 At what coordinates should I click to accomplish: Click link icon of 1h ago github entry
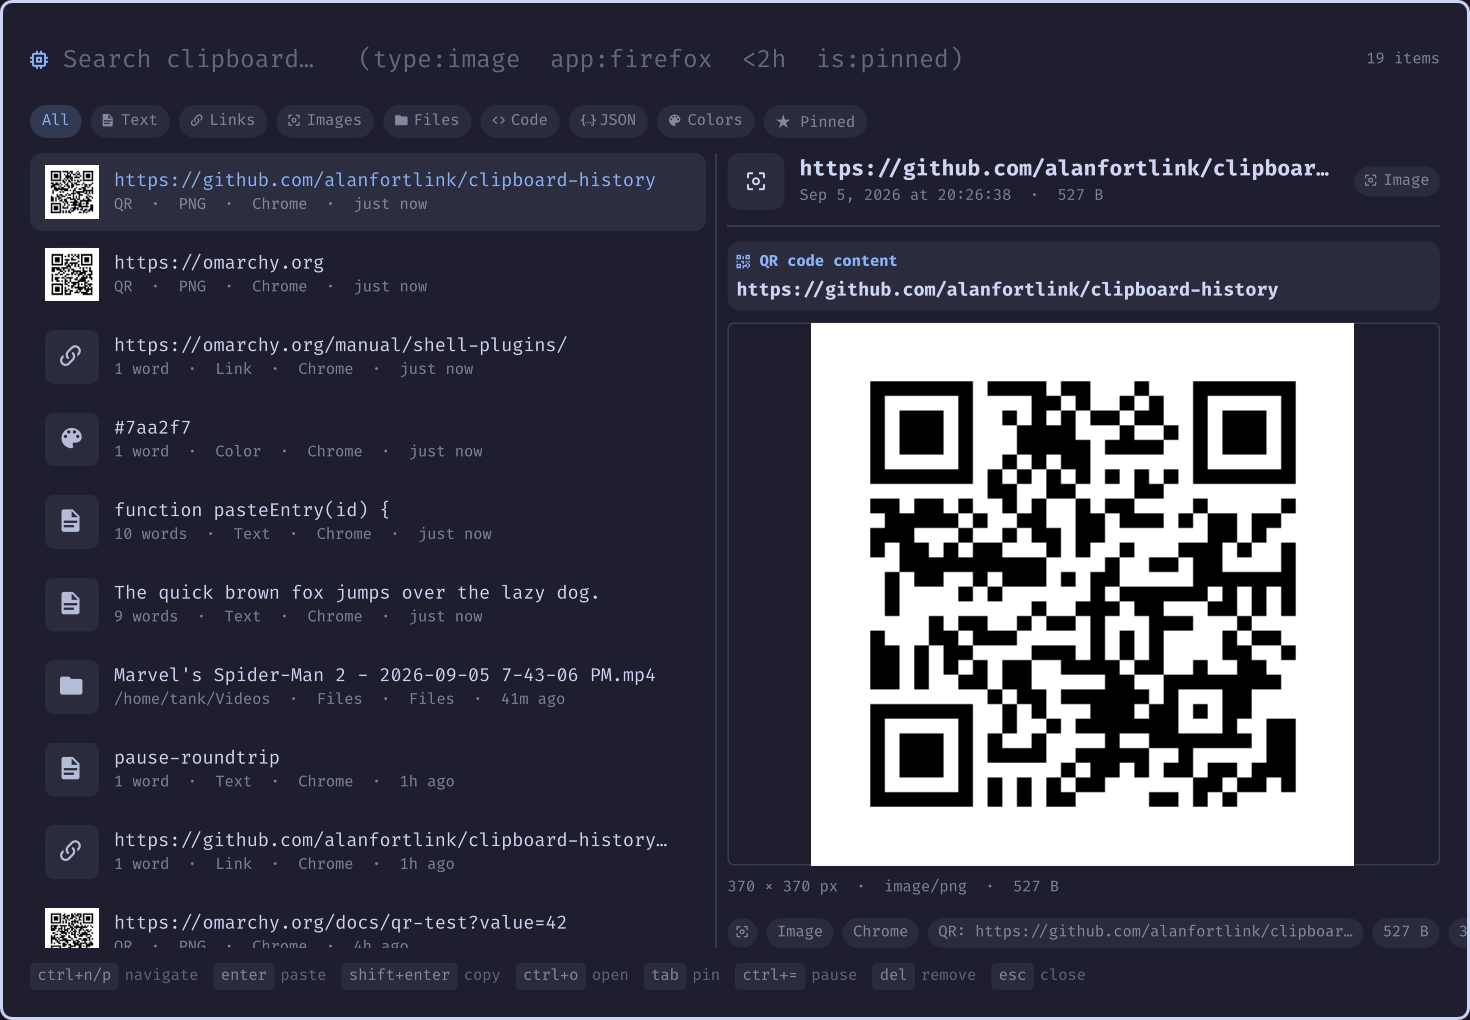point(72,852)
